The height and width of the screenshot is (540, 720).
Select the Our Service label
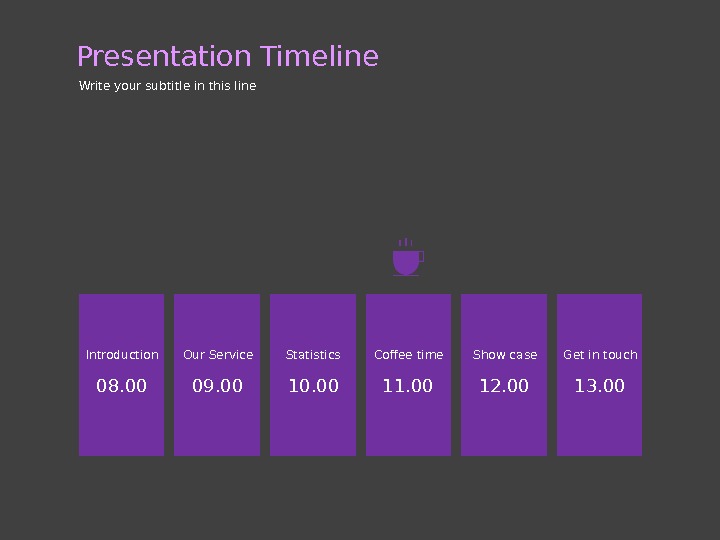218,355
